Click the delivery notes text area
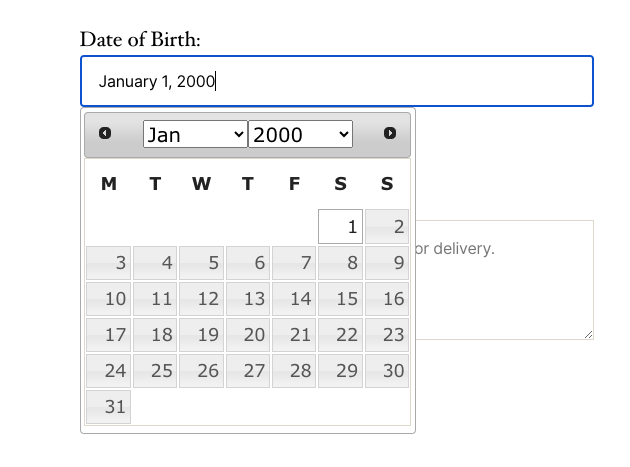 click(x=505, y=290)
